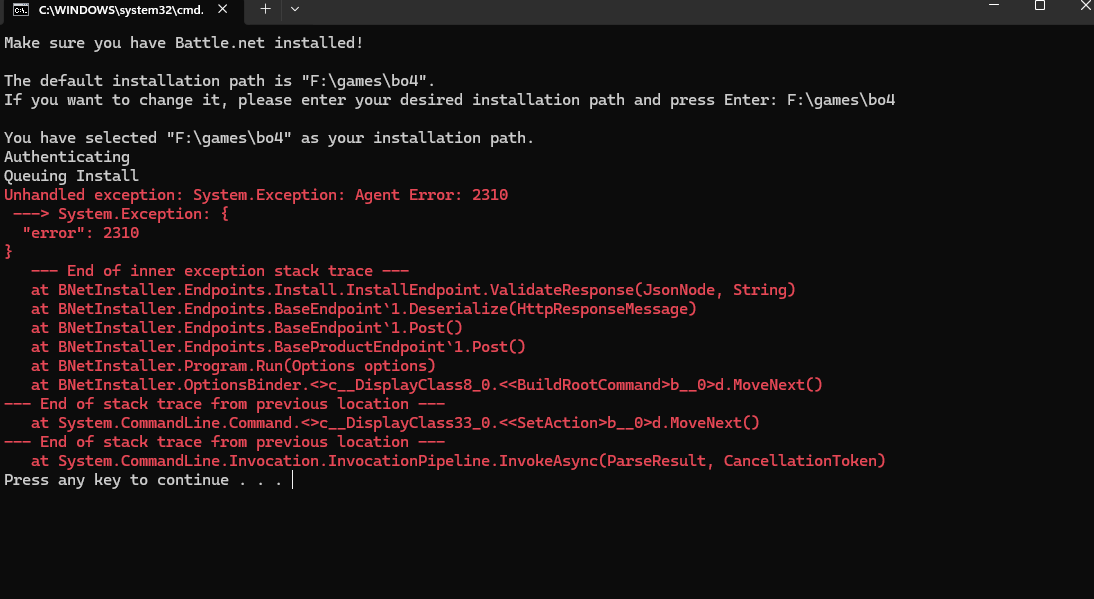Click the "Make sure you have Battle.net installed!" line
Image resolution: width=1094 pixels, height=599 pixels.
tap(184, 43)
